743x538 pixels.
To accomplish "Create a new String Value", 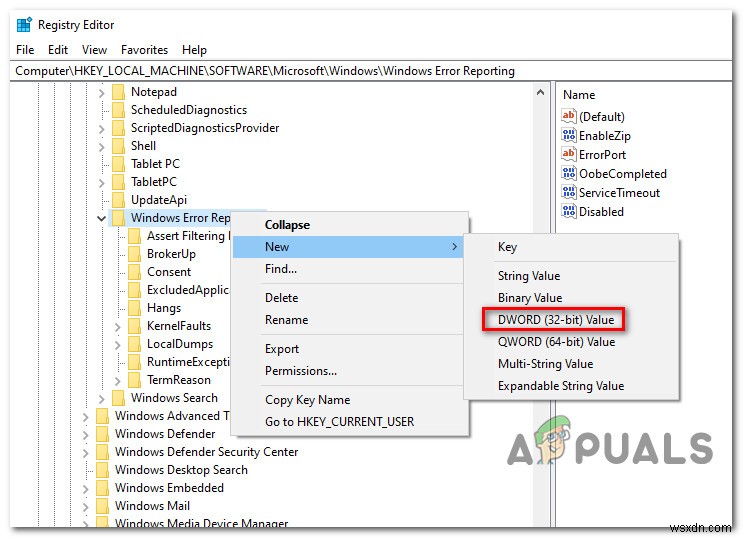I will [571, 276].
